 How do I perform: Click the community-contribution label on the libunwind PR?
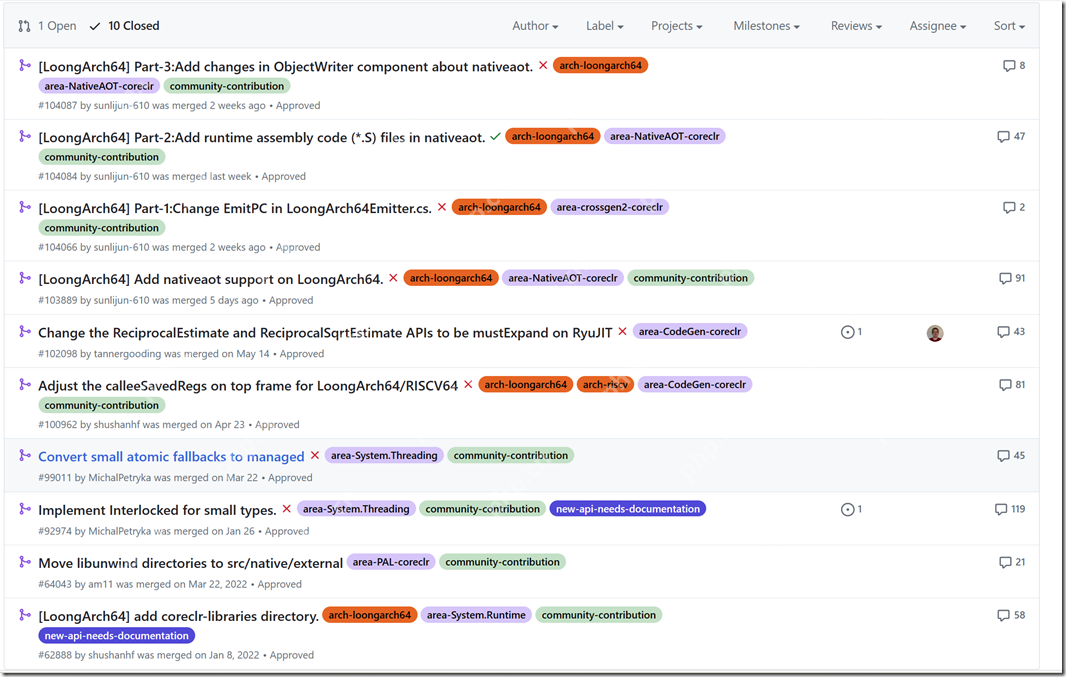point(502,561)
